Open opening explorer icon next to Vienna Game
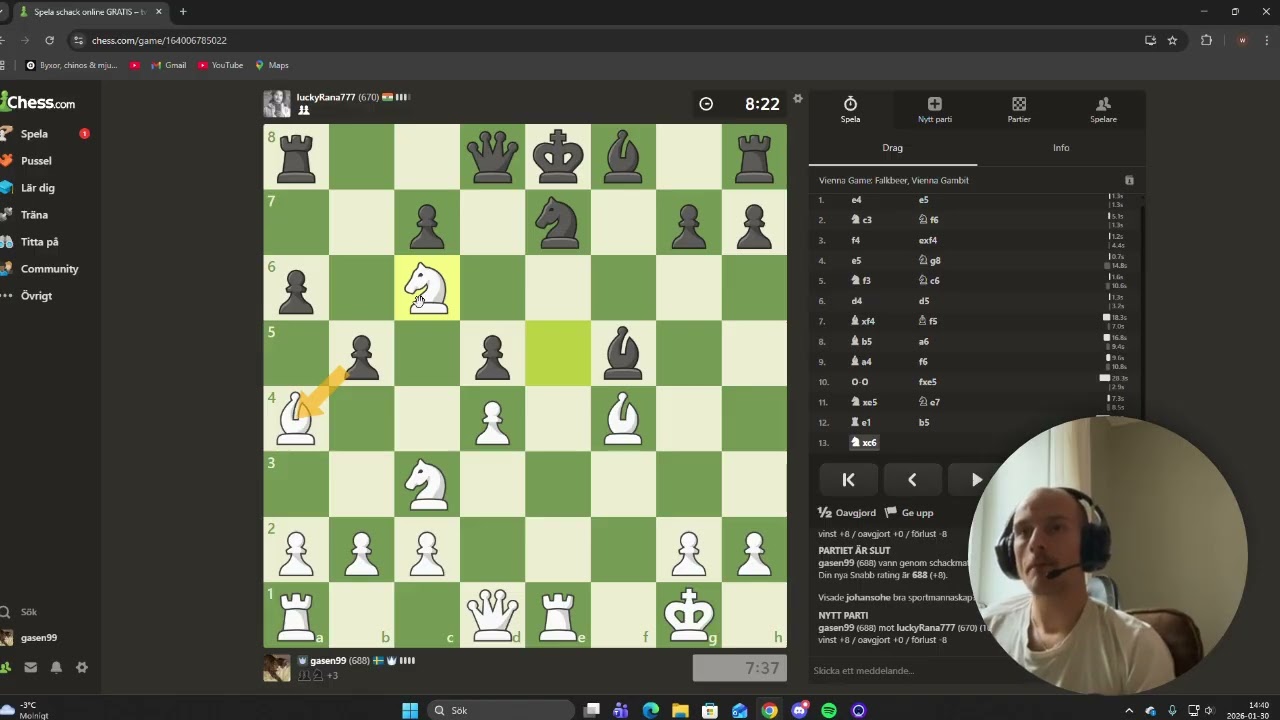The width and height of the screenshot is (1280, 720). tap(1129, 181)
